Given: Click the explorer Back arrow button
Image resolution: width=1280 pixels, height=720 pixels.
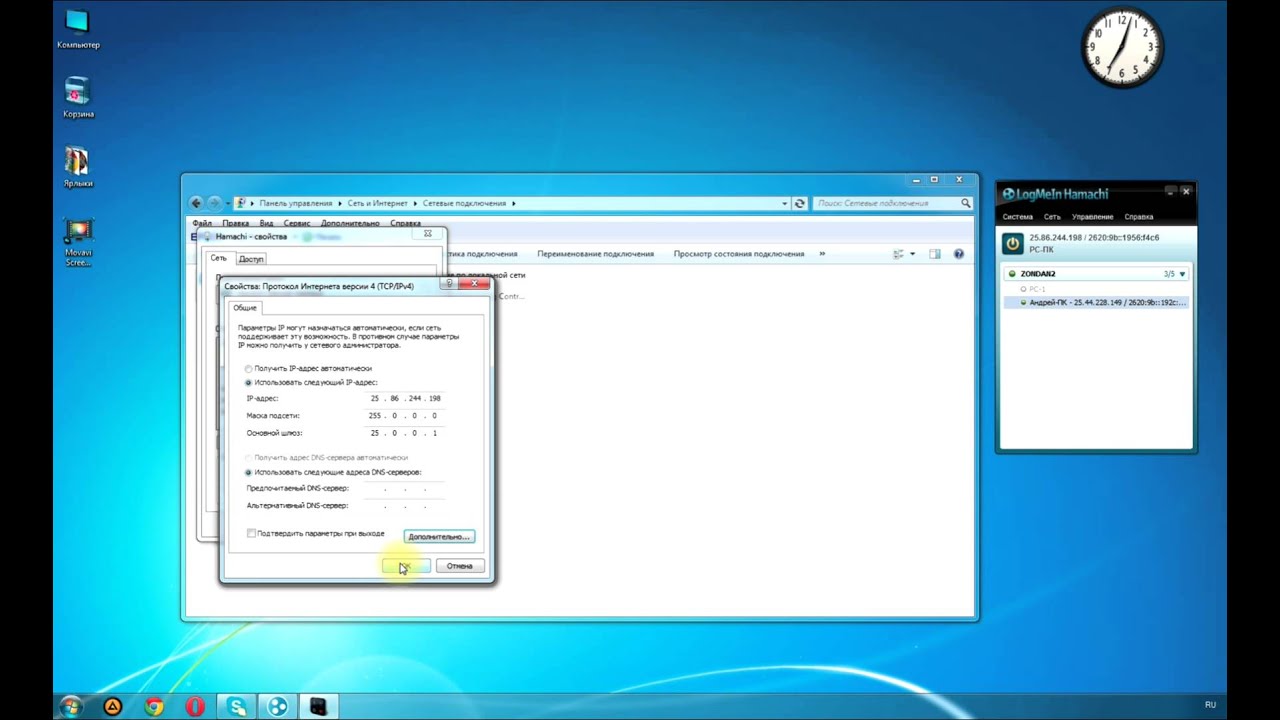Looking at the screenshot, I should pyautogui.click(x=196, y=203).
